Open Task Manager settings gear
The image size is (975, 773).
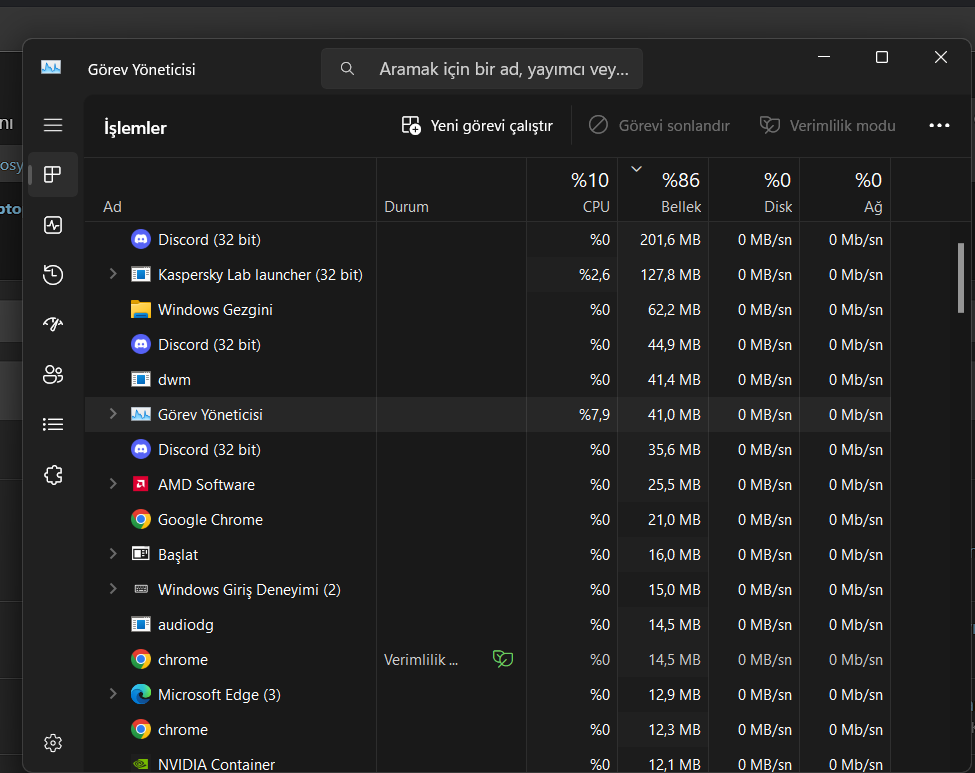point(53,743)
